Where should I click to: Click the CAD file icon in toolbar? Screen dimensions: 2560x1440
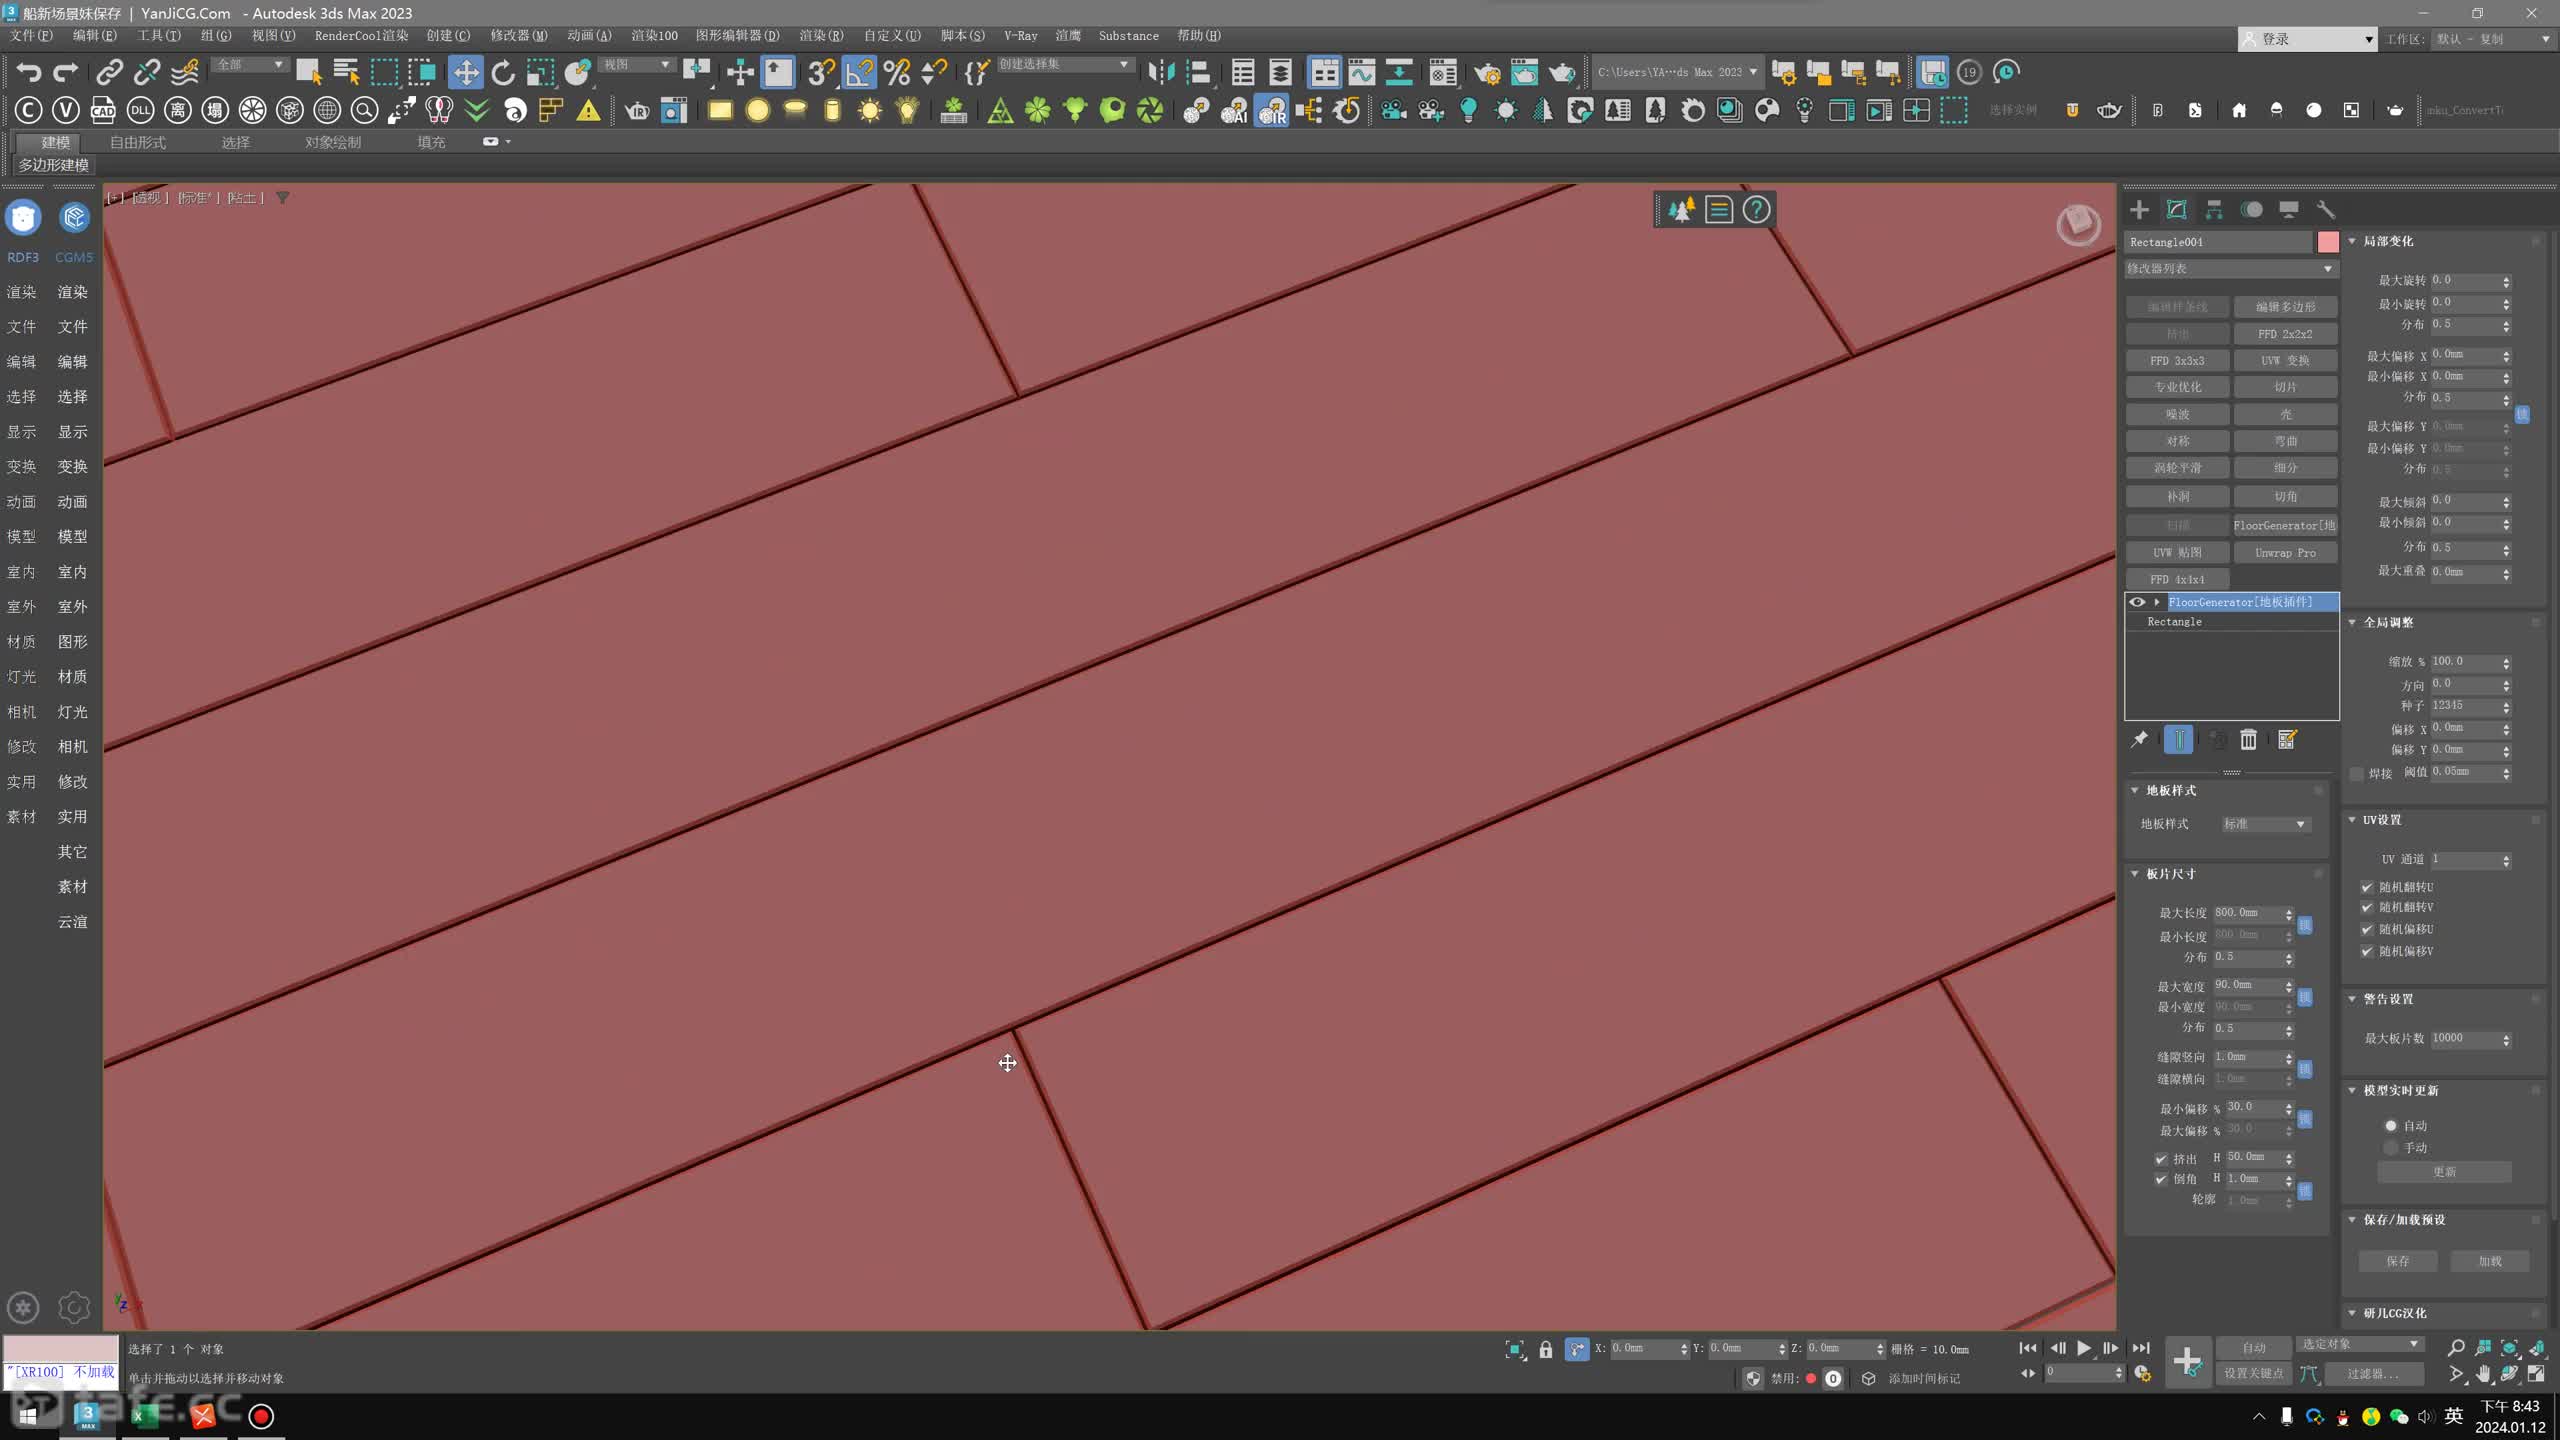point(103,110)
